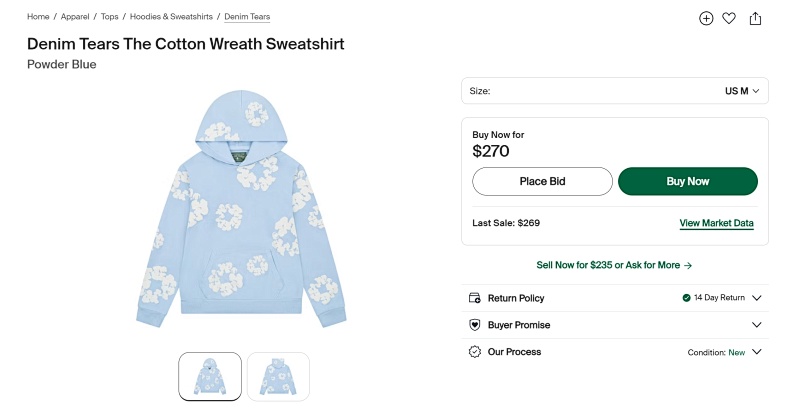Click the green Buy Now button

click(x=688, y=182)
